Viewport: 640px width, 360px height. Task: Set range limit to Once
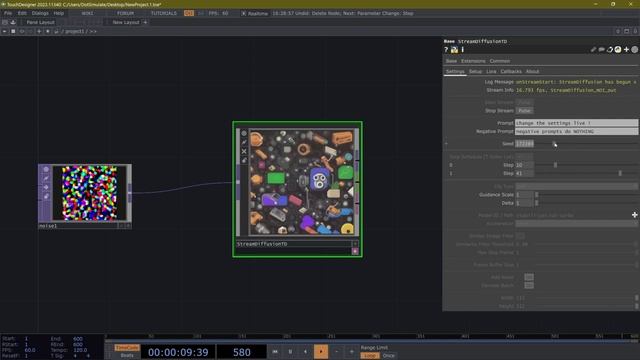tap(389, 356)
